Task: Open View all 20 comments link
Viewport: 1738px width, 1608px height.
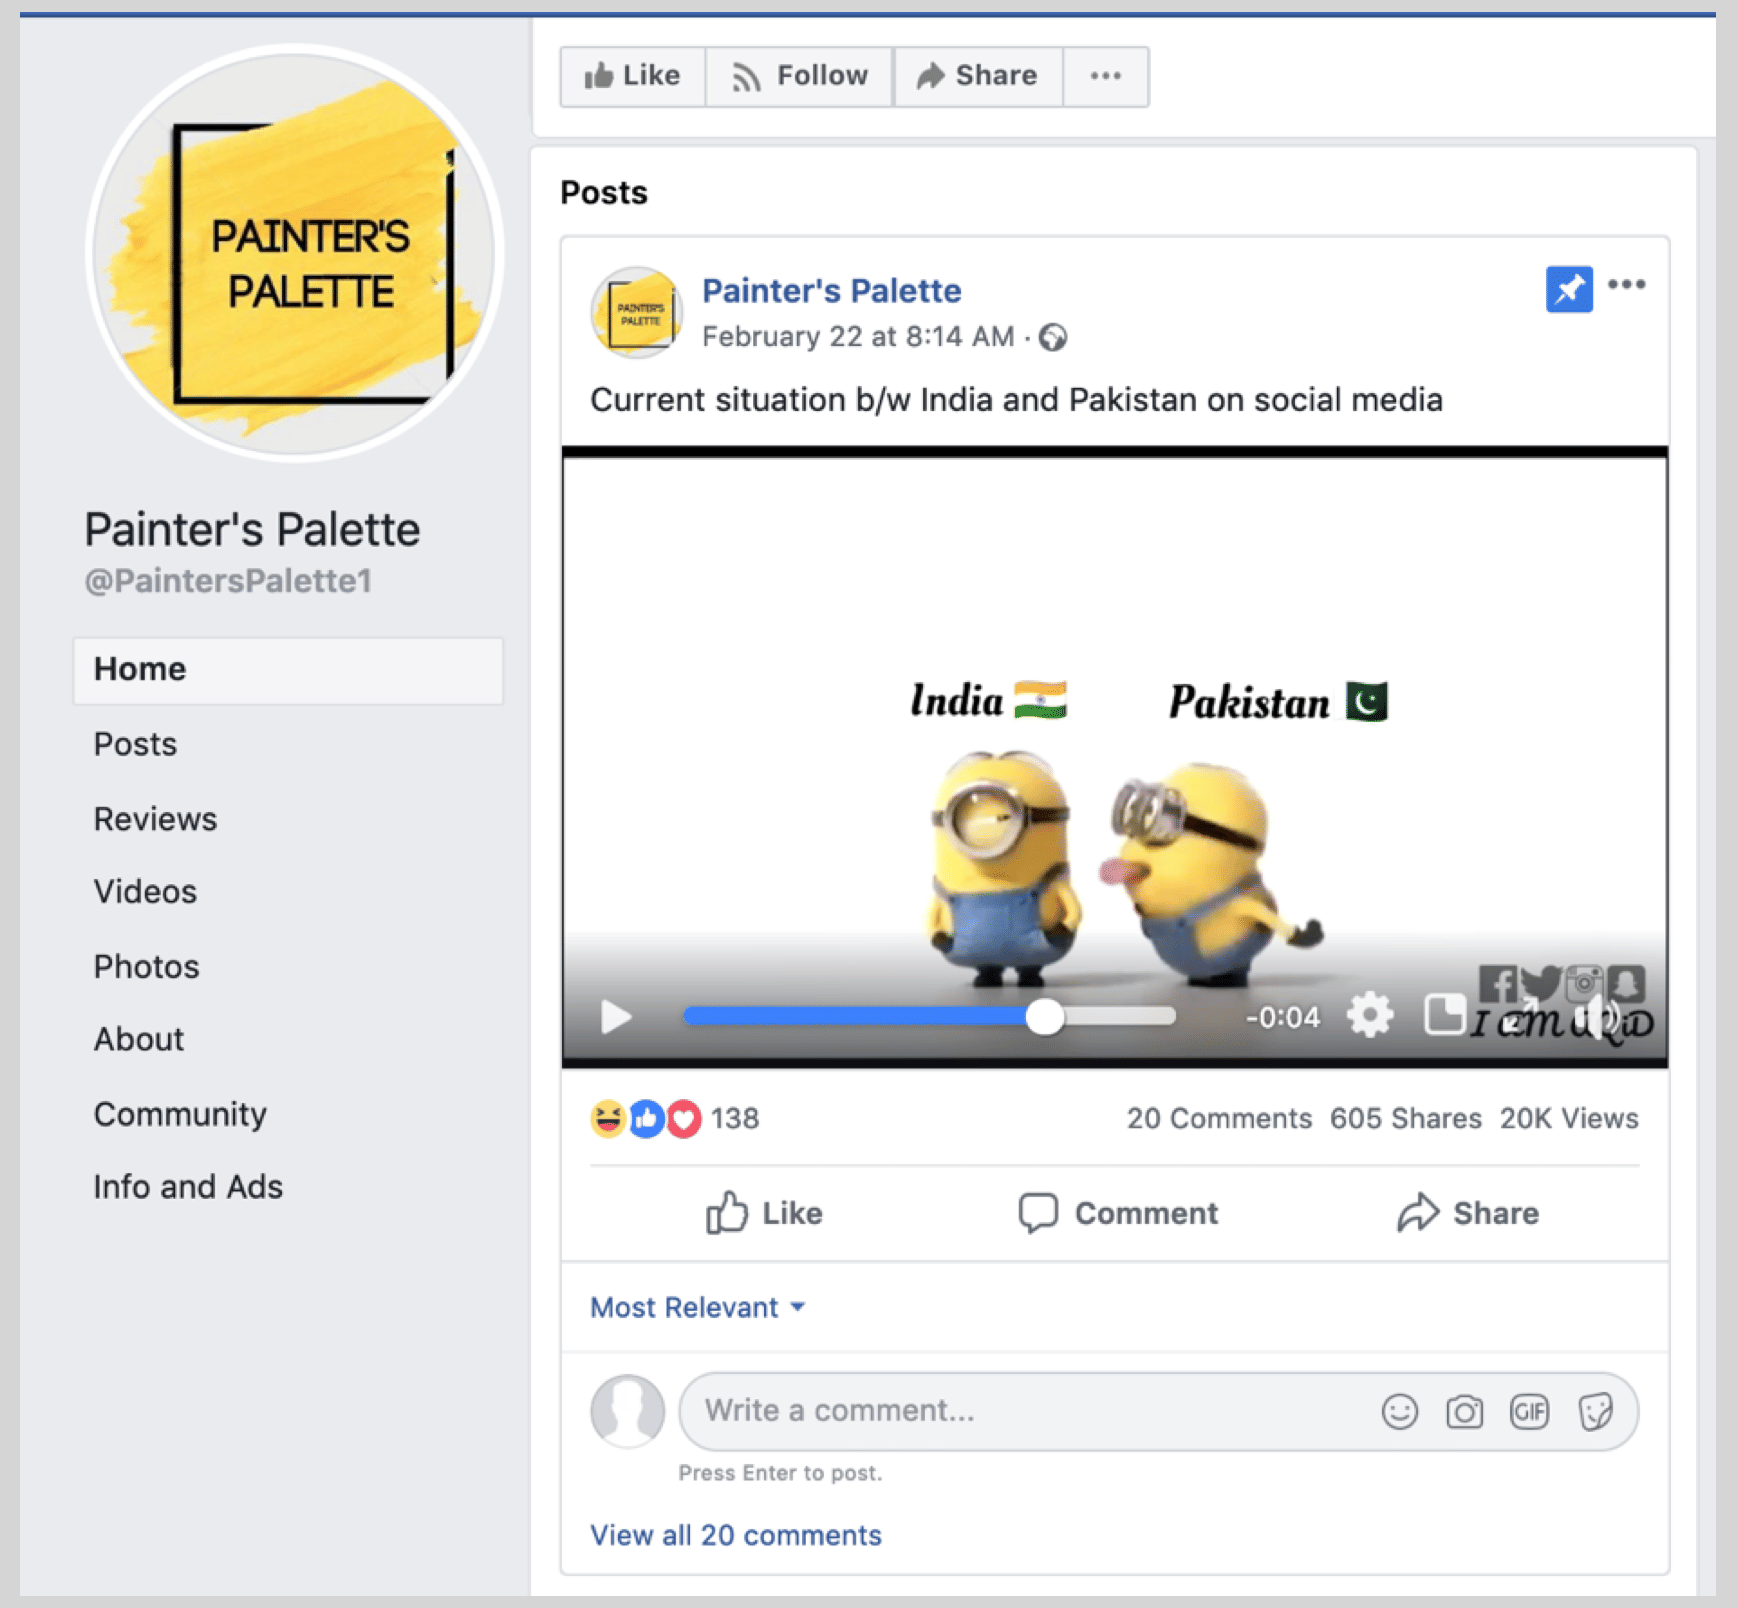Action: click(735, 1535)
